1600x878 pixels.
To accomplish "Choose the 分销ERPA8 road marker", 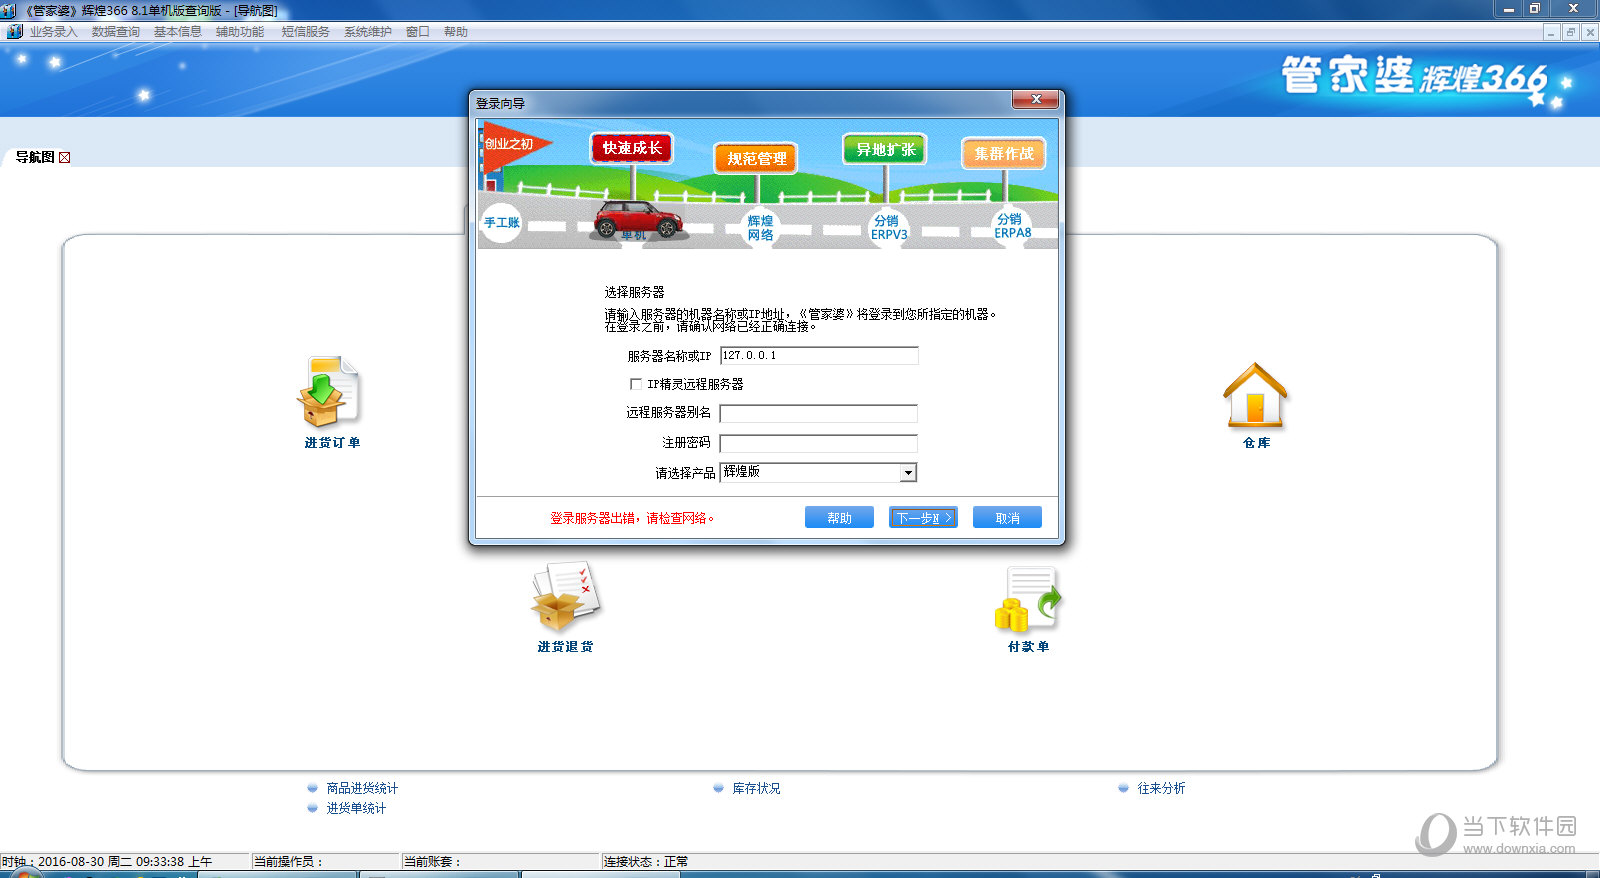I will tap(1012, 226).
